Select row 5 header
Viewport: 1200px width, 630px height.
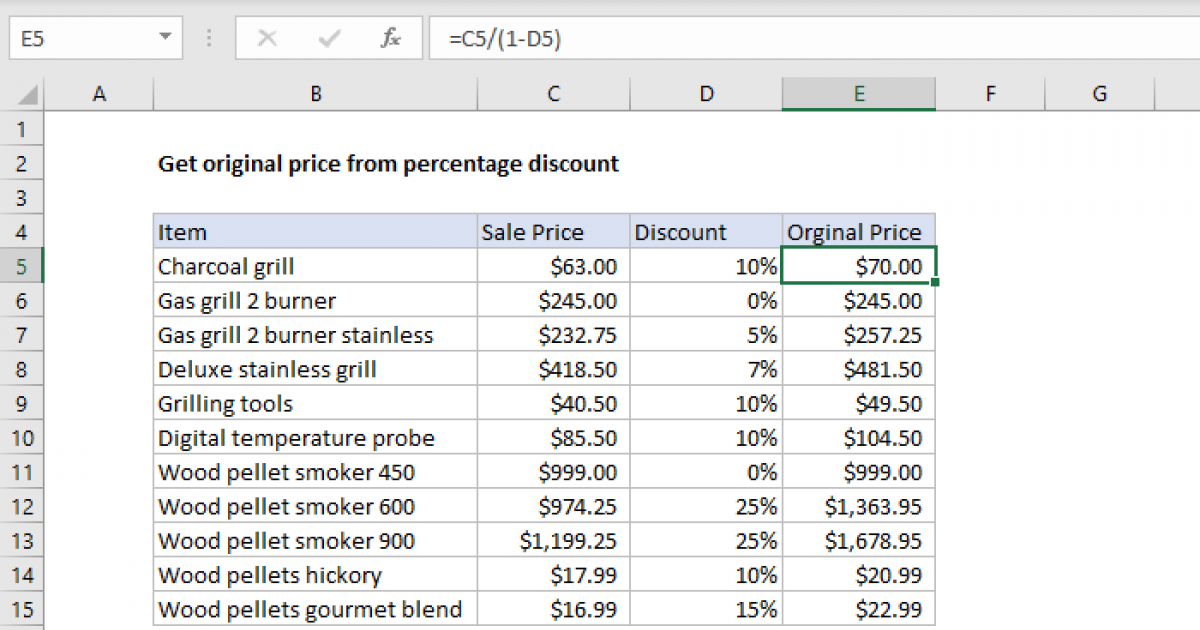[23, 267]
